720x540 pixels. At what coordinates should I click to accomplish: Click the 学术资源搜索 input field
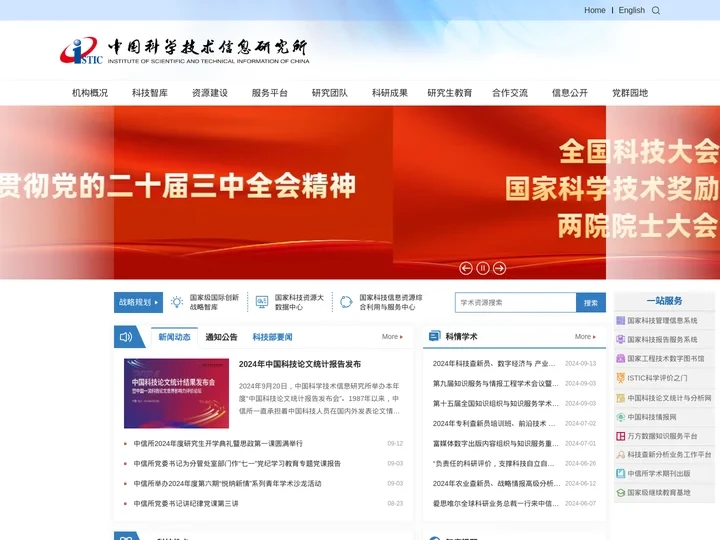click(515, 303)
